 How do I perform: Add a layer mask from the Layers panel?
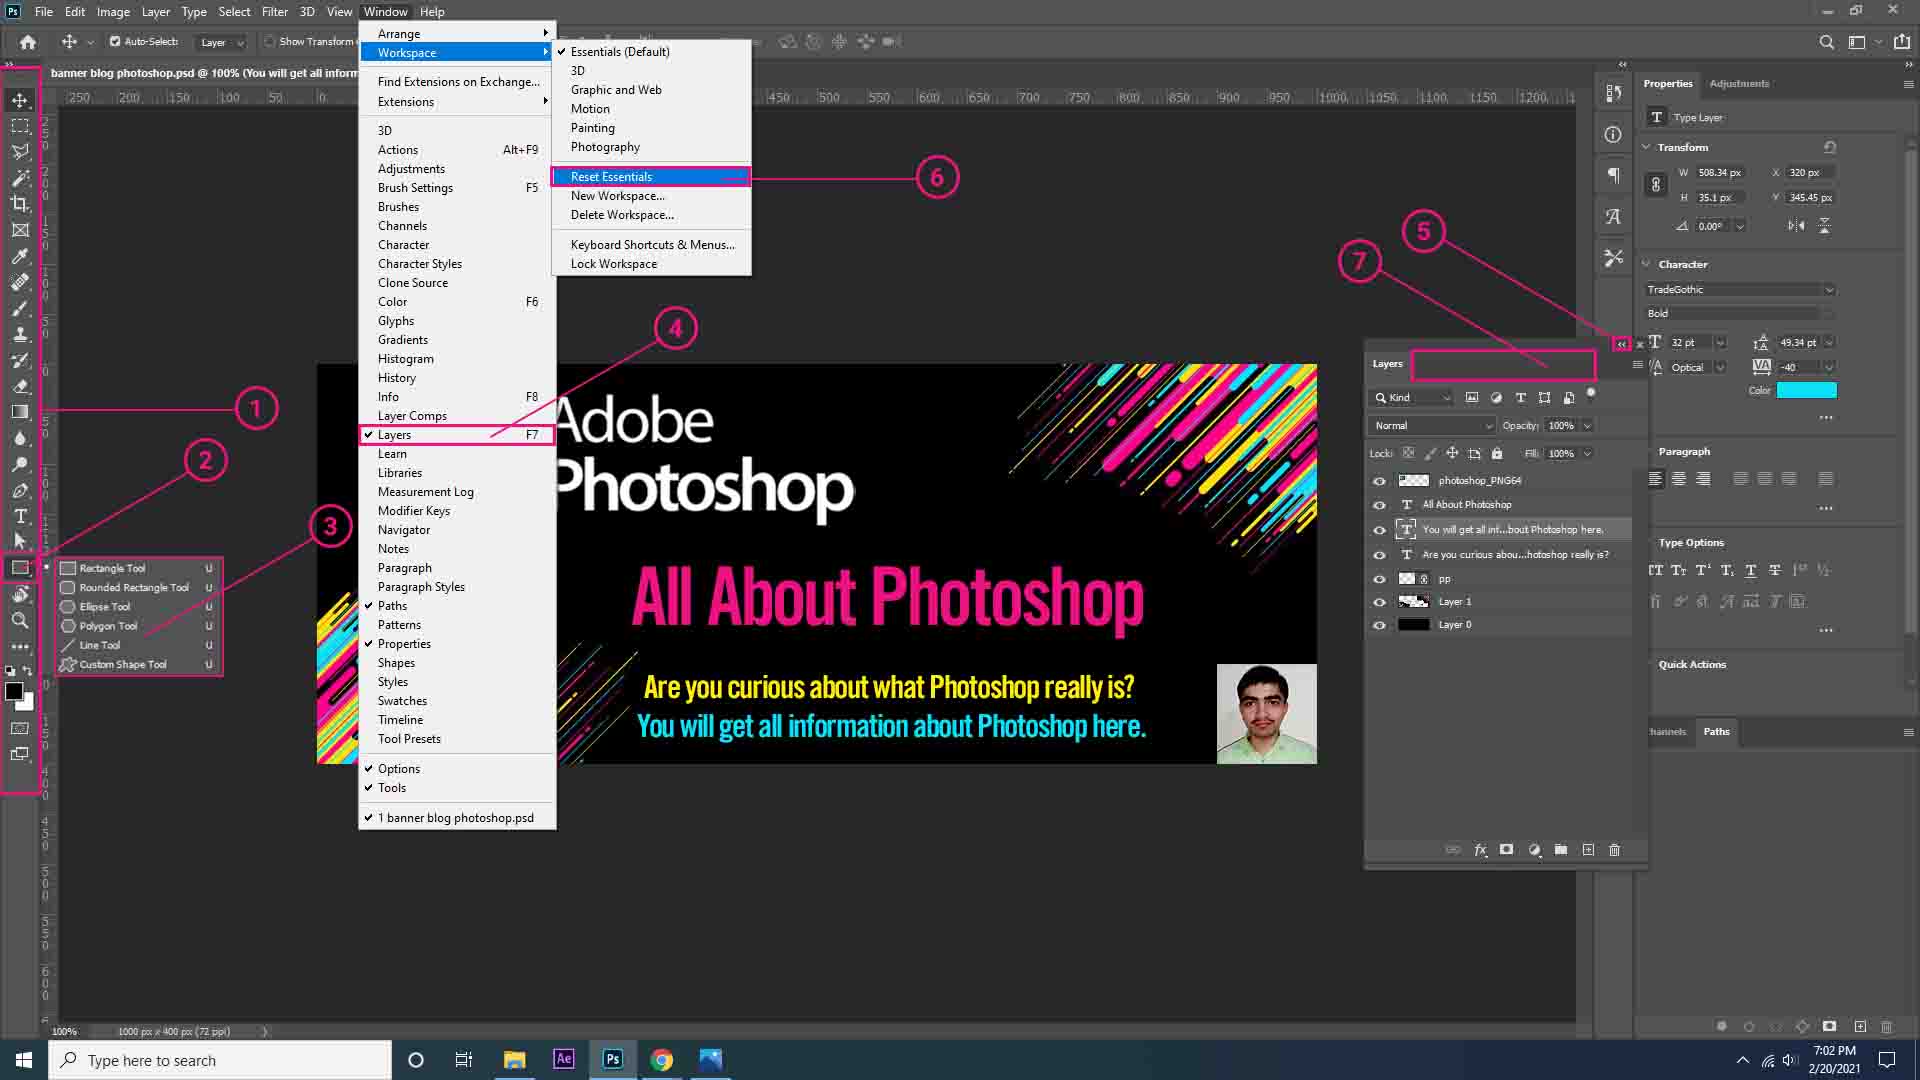click(x=1507, y=850)
